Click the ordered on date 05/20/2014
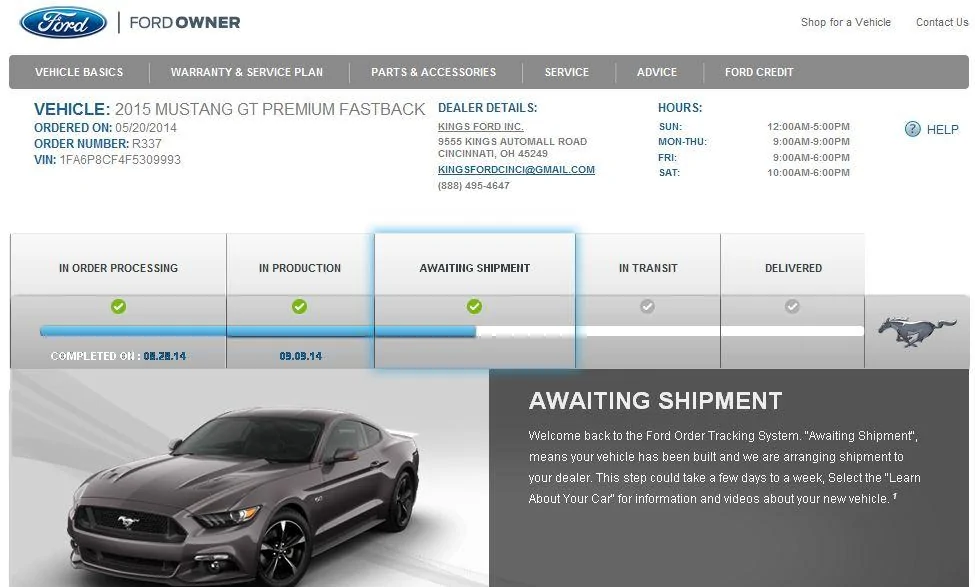The width and height of the screenshot is (975, 587). point(146,127)
